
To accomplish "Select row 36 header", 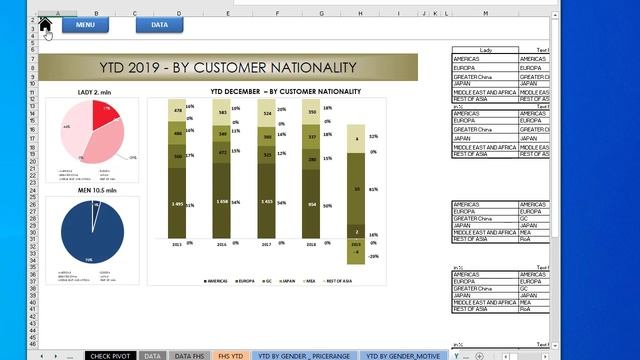I will tap(33, 275).
